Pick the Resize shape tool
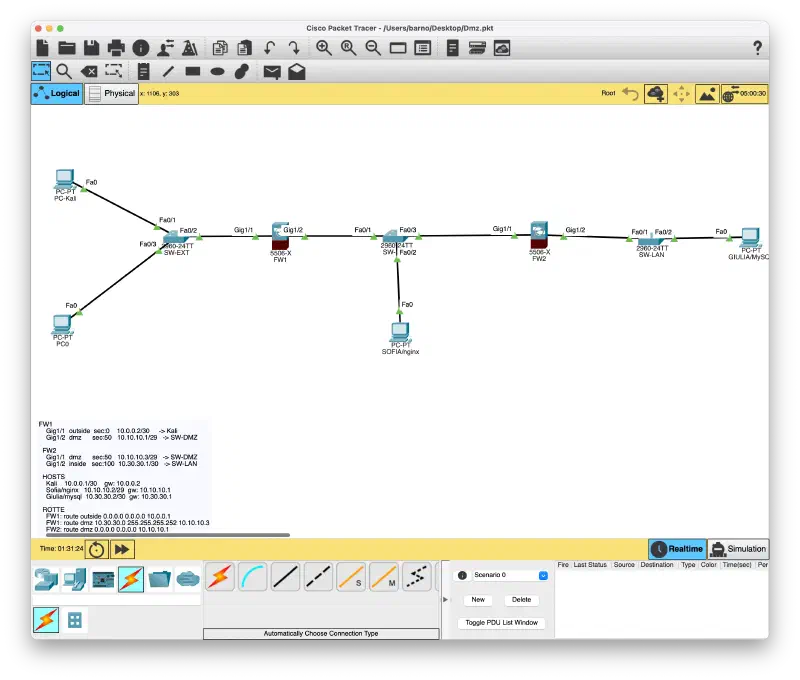 pyautogui.click(x=114, y=71)
